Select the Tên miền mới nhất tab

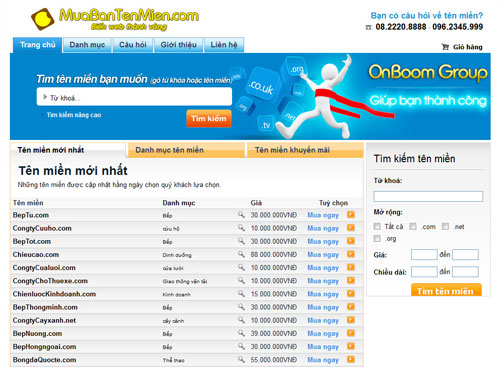68,150
